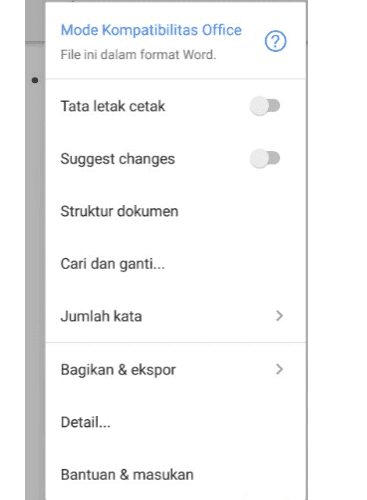Viewport: 367px width, 500px height.
Task: Open Bantuan & masukan
Action: click(176, 474)
